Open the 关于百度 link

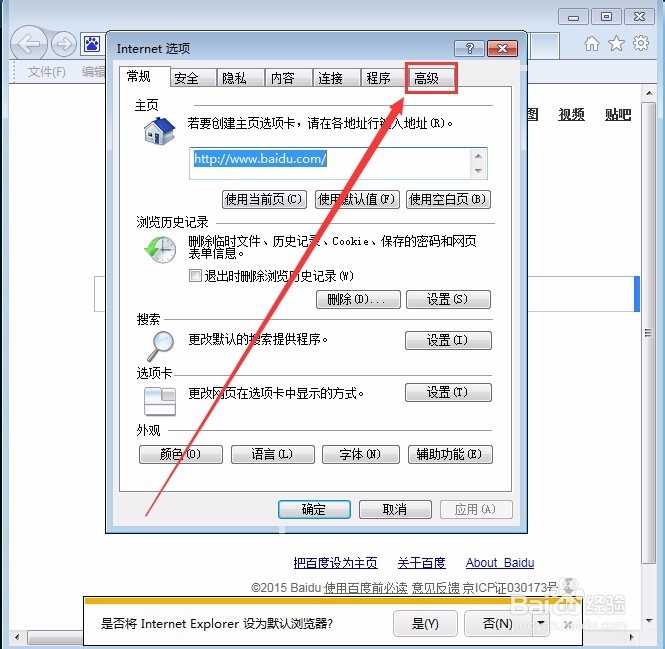(x=422, y=563)
